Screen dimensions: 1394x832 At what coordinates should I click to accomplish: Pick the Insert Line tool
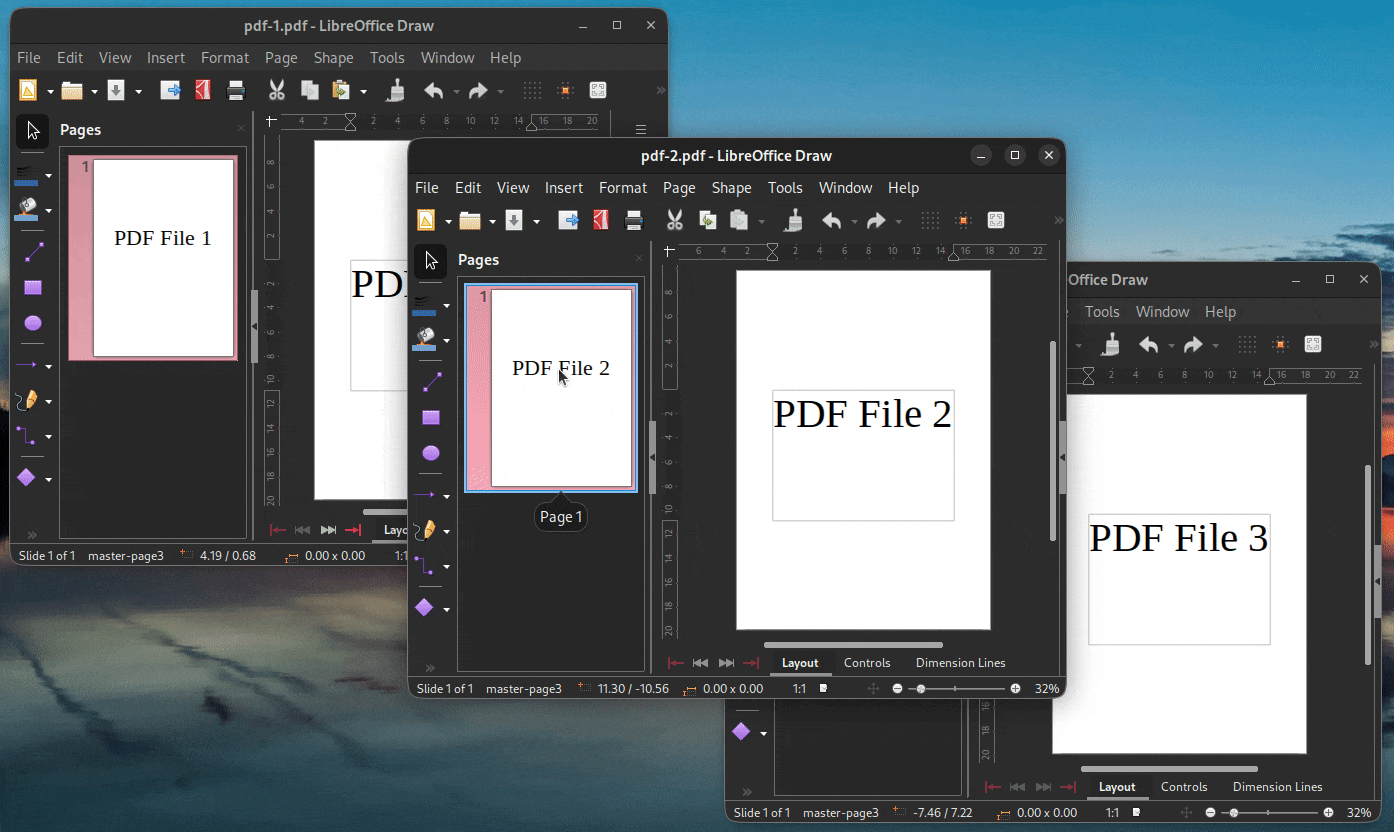432,381
